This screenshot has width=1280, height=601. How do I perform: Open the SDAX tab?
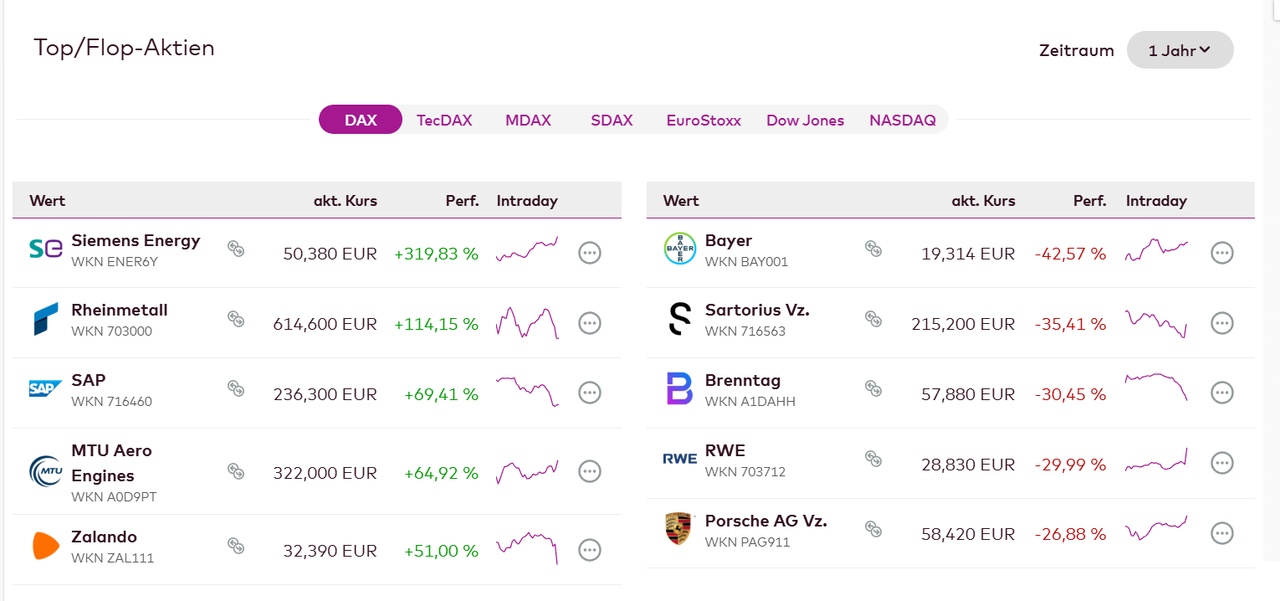point(611,120)
